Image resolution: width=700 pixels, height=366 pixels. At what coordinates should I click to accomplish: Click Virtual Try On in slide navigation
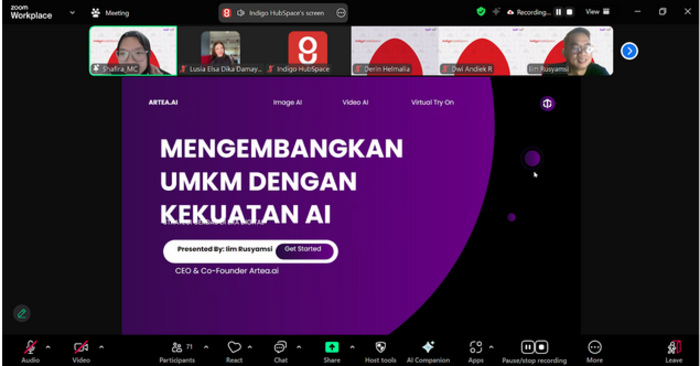coord(432,102)
